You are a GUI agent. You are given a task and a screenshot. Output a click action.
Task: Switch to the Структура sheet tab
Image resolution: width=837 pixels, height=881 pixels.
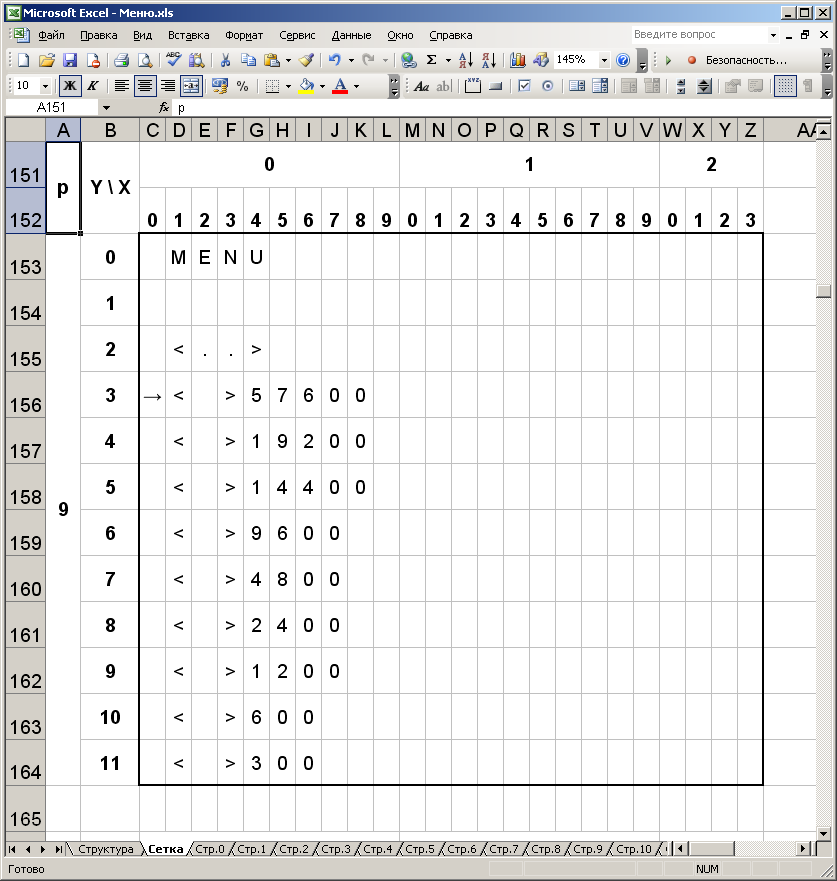(106, 849)
